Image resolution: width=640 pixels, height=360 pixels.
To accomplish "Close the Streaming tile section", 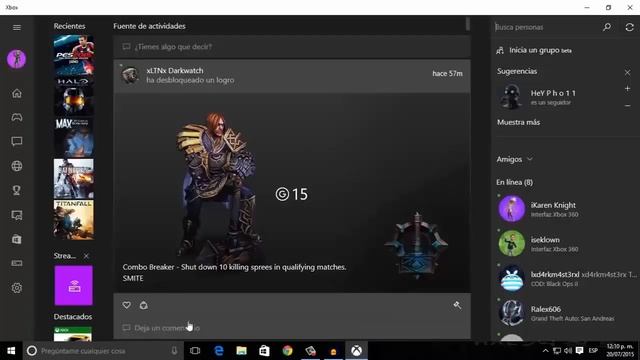I will click(86, 256).
